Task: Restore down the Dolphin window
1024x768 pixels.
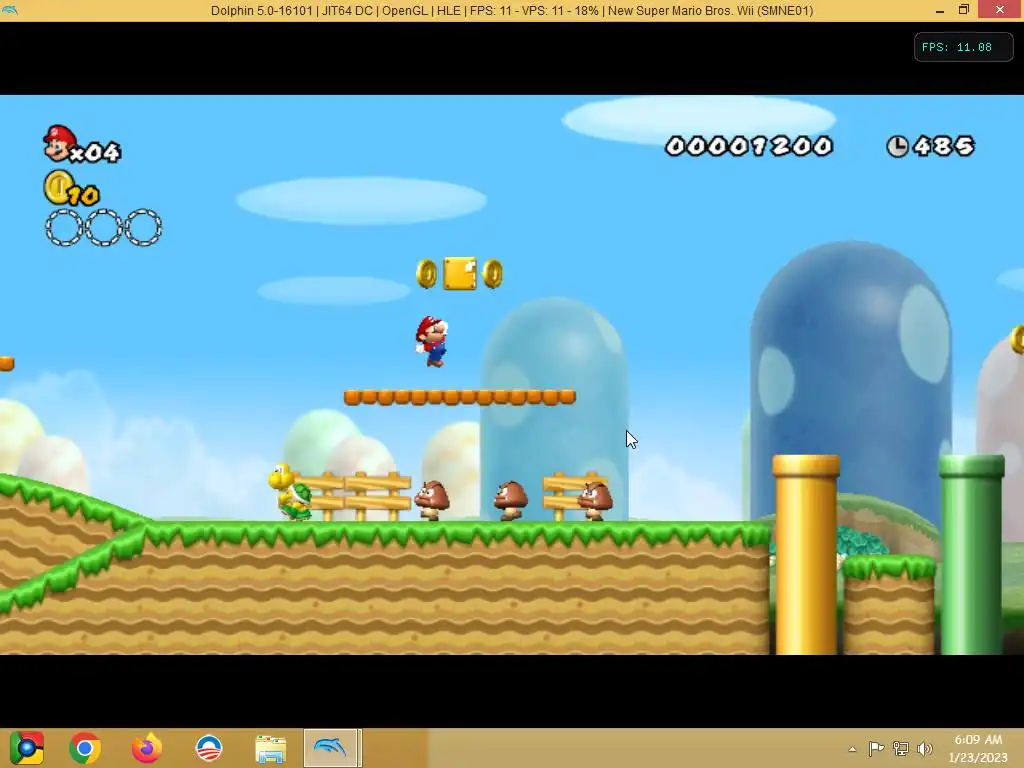Action: pos(964,10)
